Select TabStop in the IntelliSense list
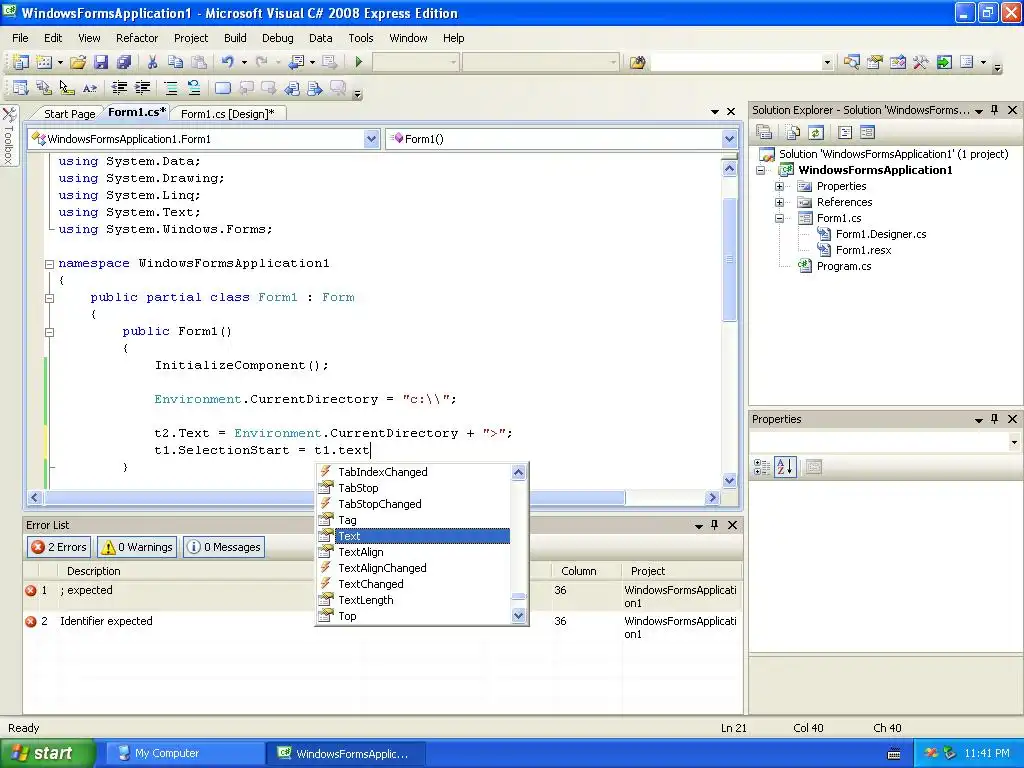 click(358, 488)
